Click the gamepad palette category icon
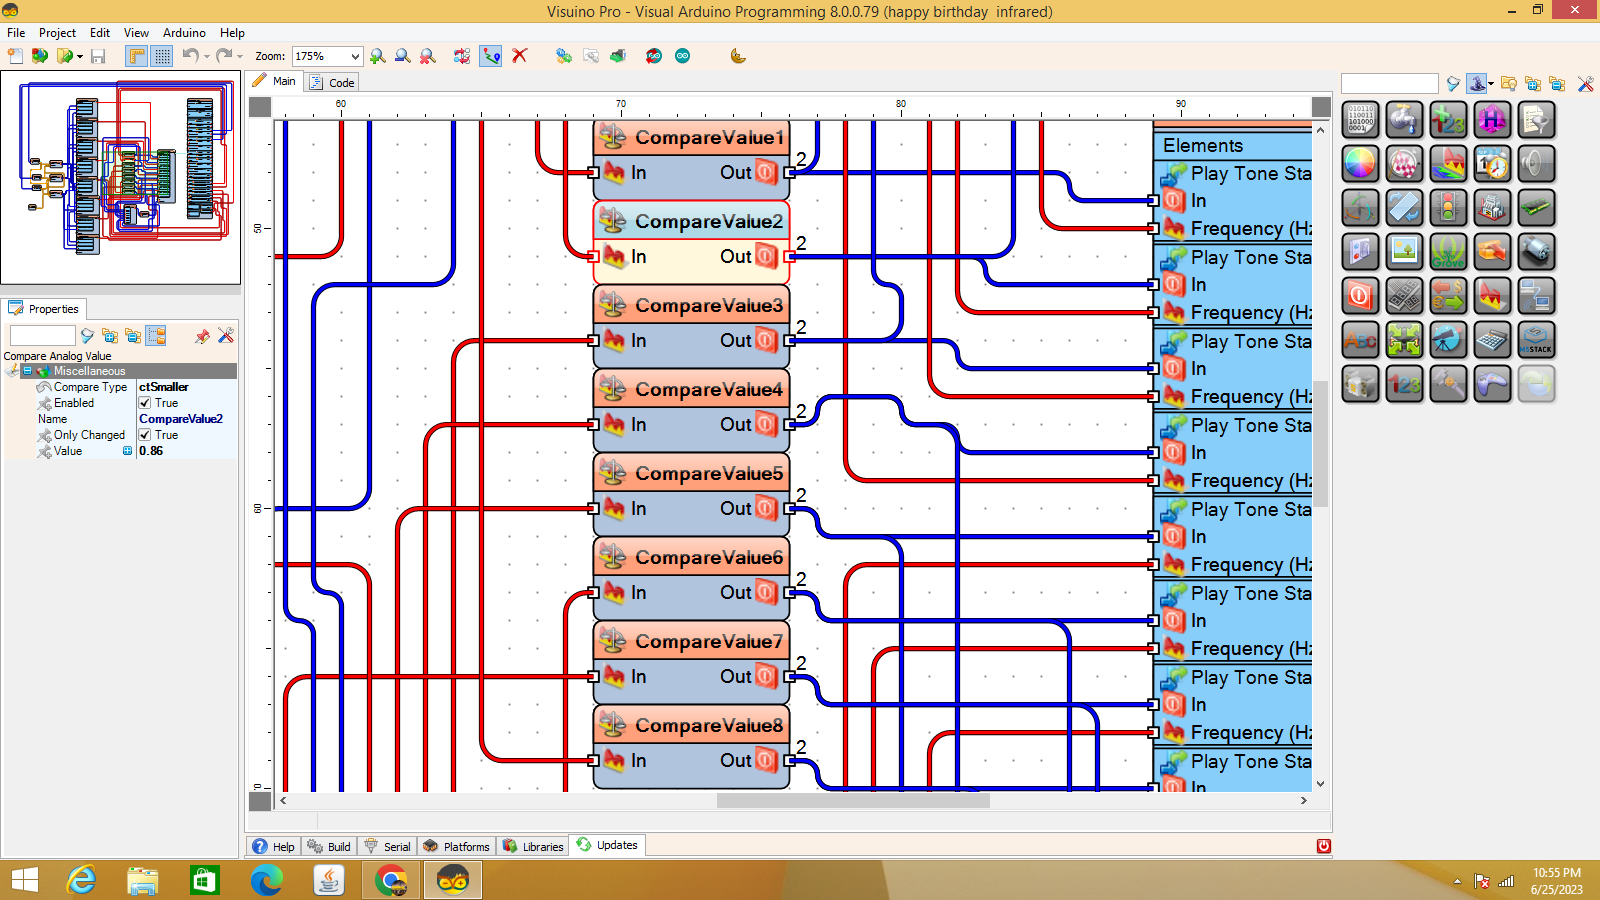The height and width of the screenshot is (900, 1600). click(1492, 384)
